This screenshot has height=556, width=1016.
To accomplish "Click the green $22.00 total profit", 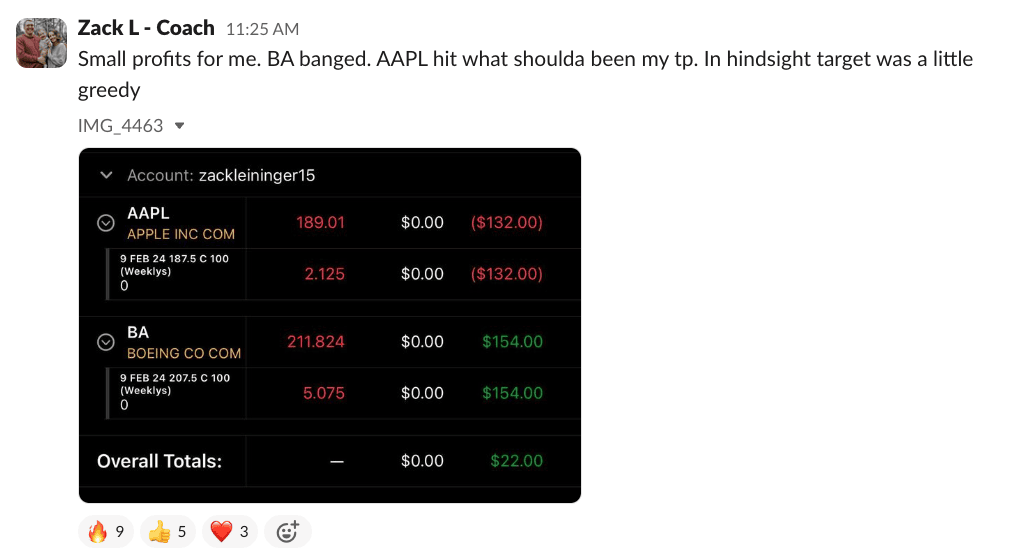I will tap(516, 461).
